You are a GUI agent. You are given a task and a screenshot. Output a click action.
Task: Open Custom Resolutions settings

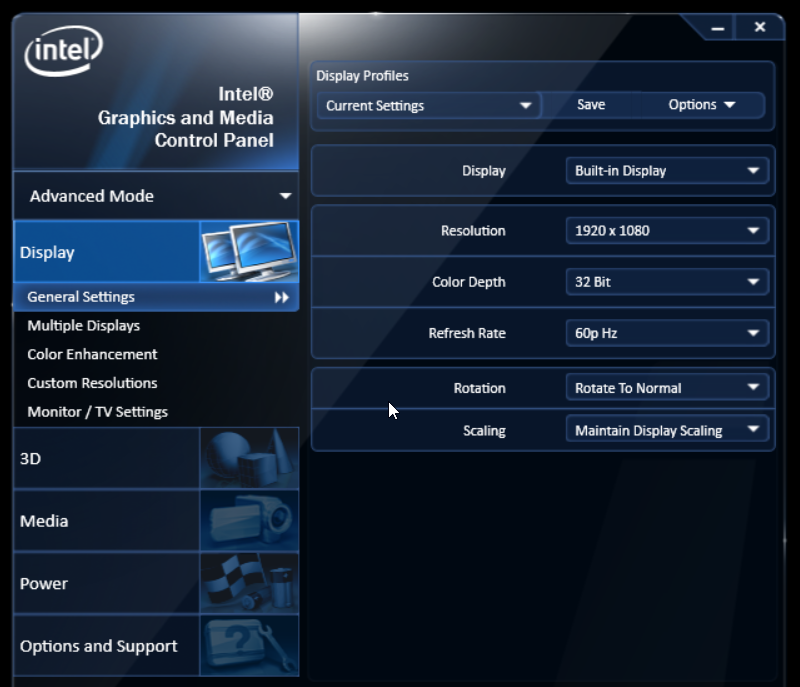click(x=92, y=383)
